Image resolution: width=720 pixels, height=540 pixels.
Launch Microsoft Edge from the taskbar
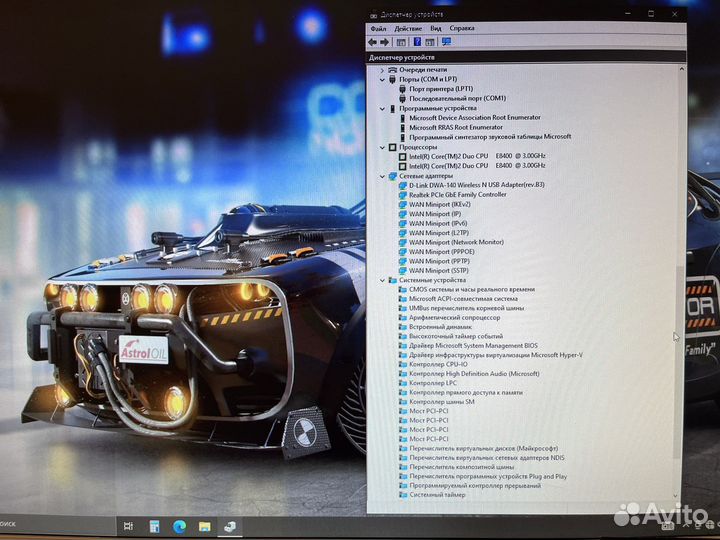tap(179, 526)
